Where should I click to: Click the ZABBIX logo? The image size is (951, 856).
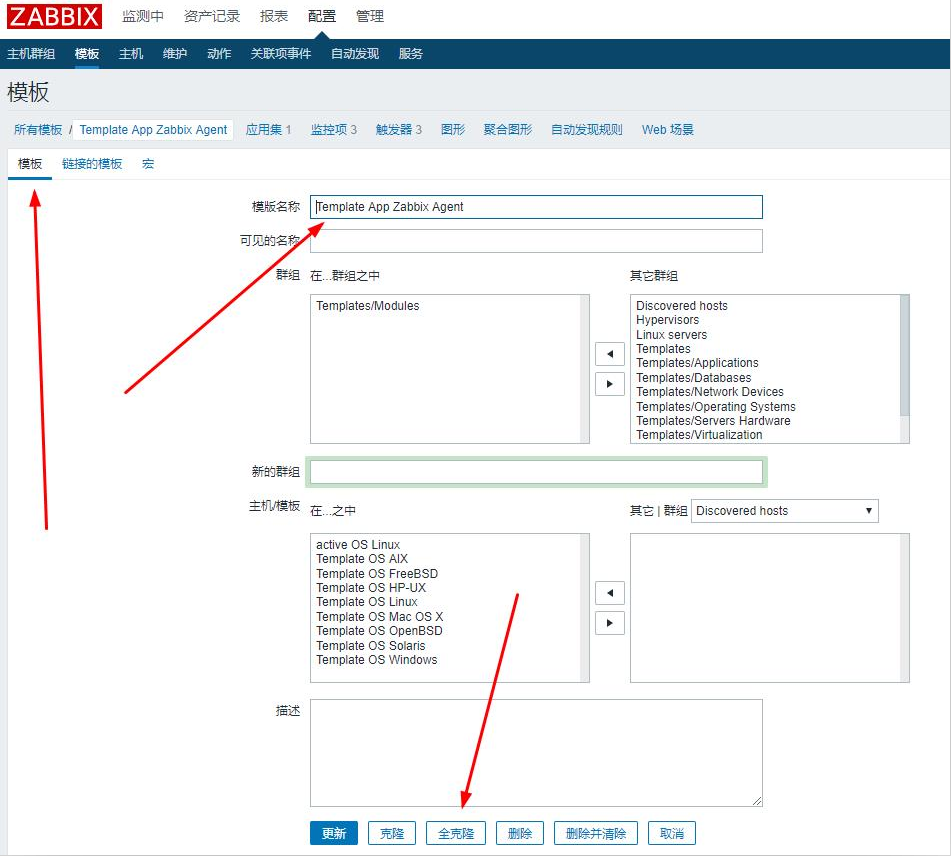tap(54, 16)
